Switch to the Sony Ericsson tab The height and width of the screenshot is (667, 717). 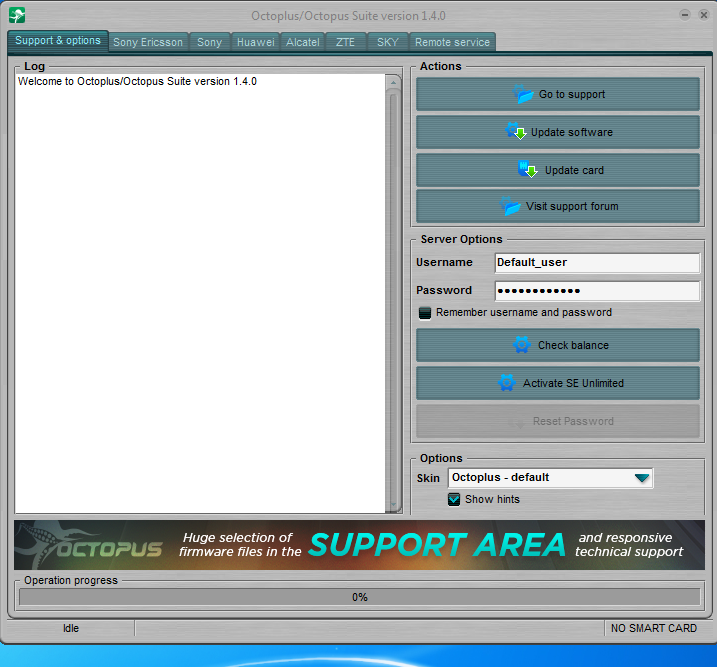[148, 42]
